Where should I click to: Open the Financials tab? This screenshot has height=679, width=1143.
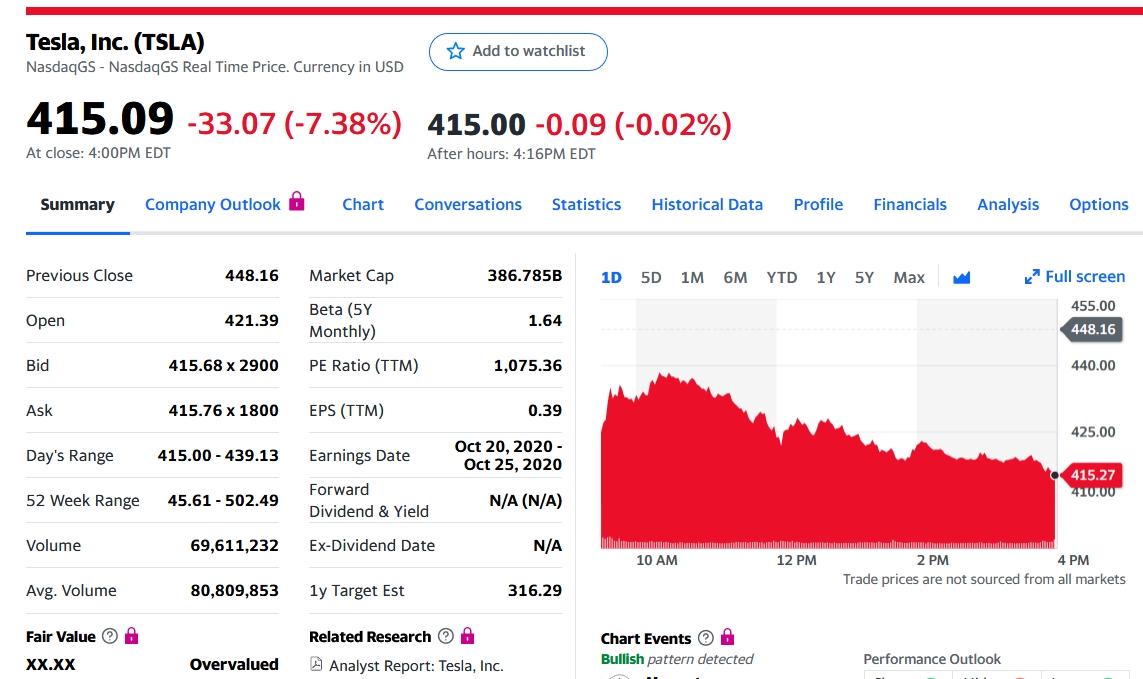coord(909,204)
